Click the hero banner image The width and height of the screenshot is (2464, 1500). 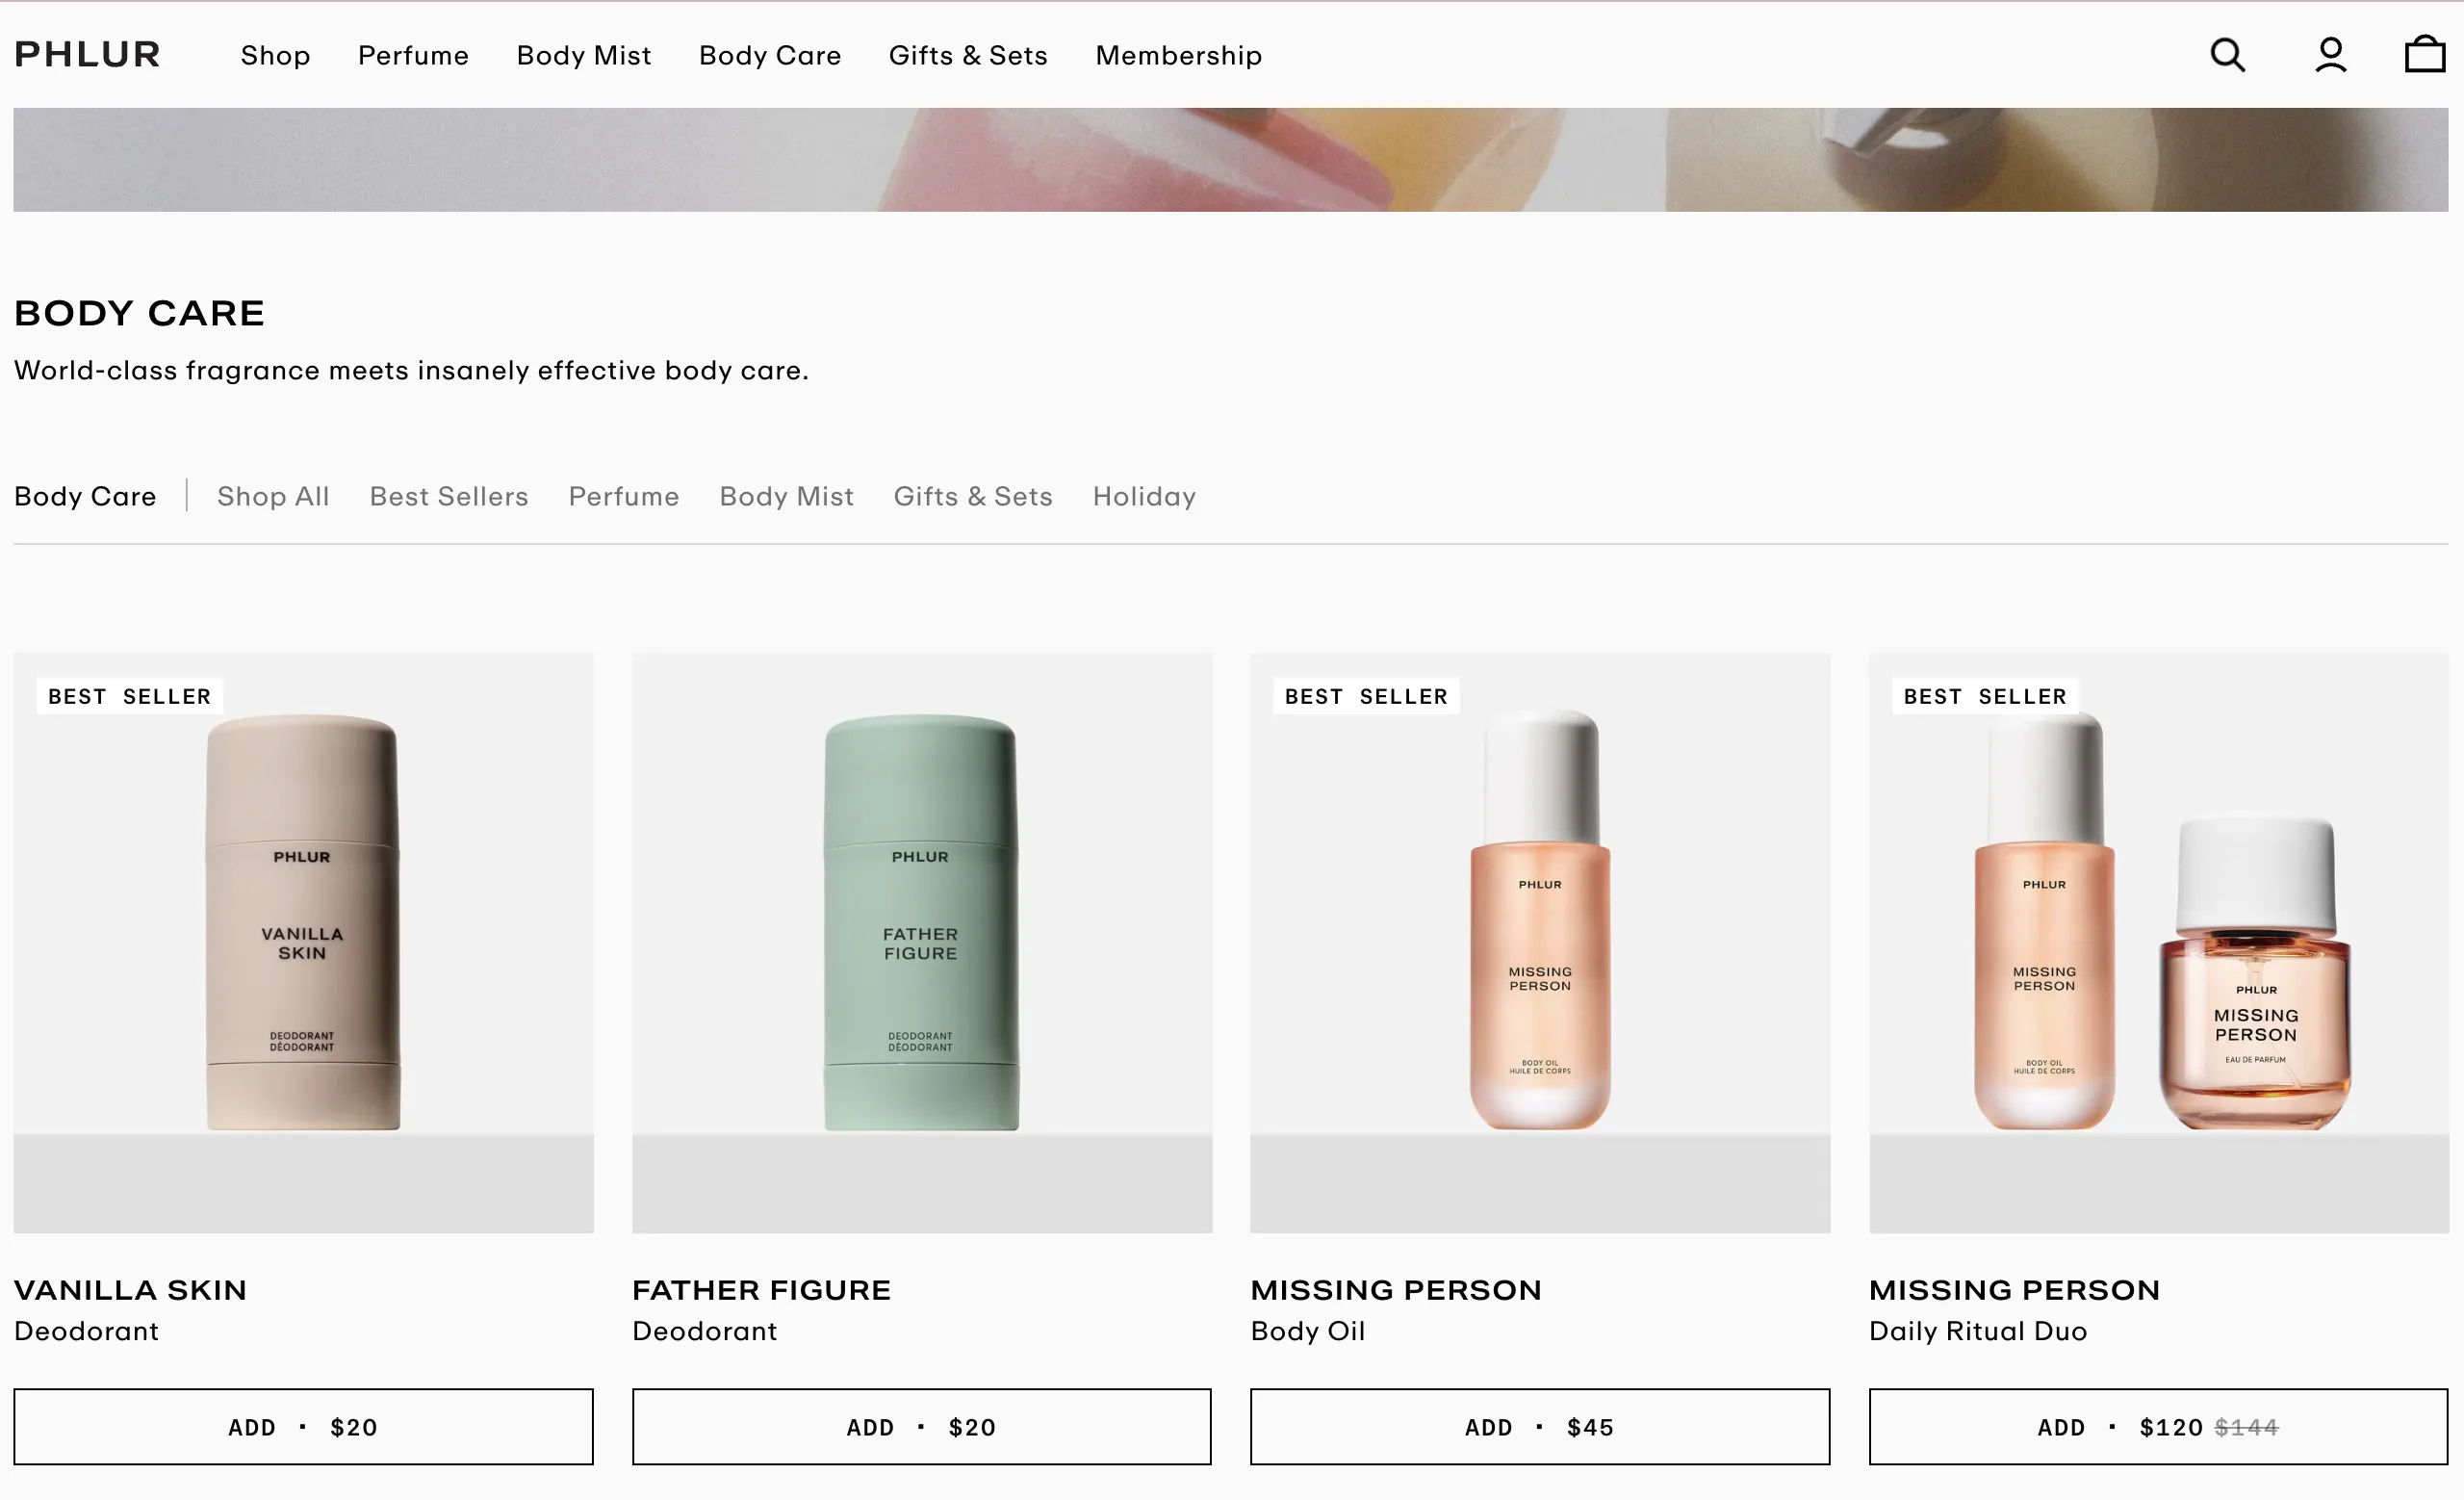(1230, 160)
